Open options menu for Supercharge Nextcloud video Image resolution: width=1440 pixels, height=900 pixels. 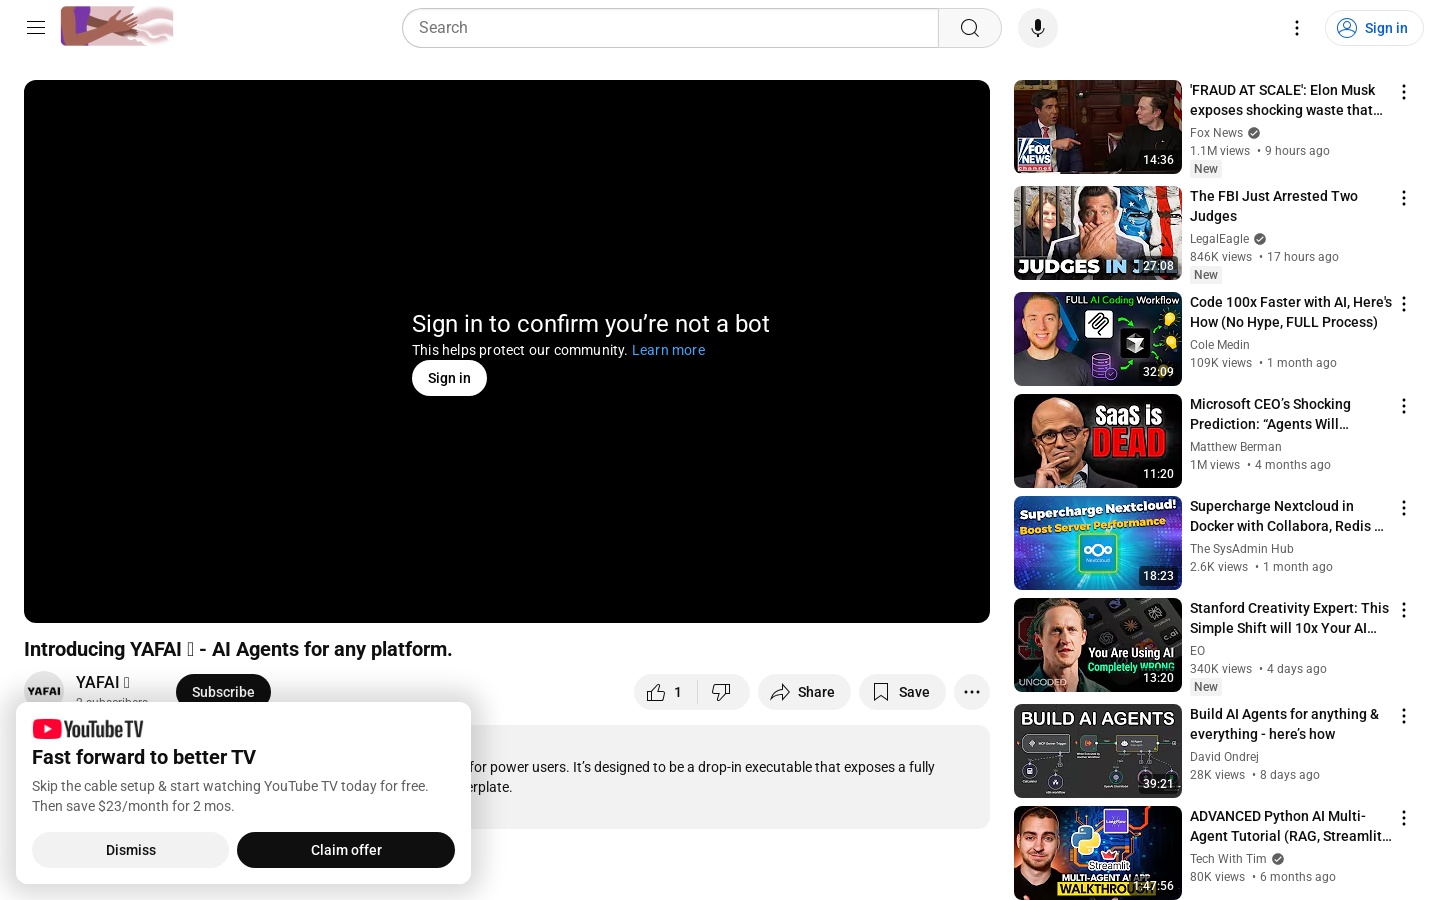(1404, 508)
